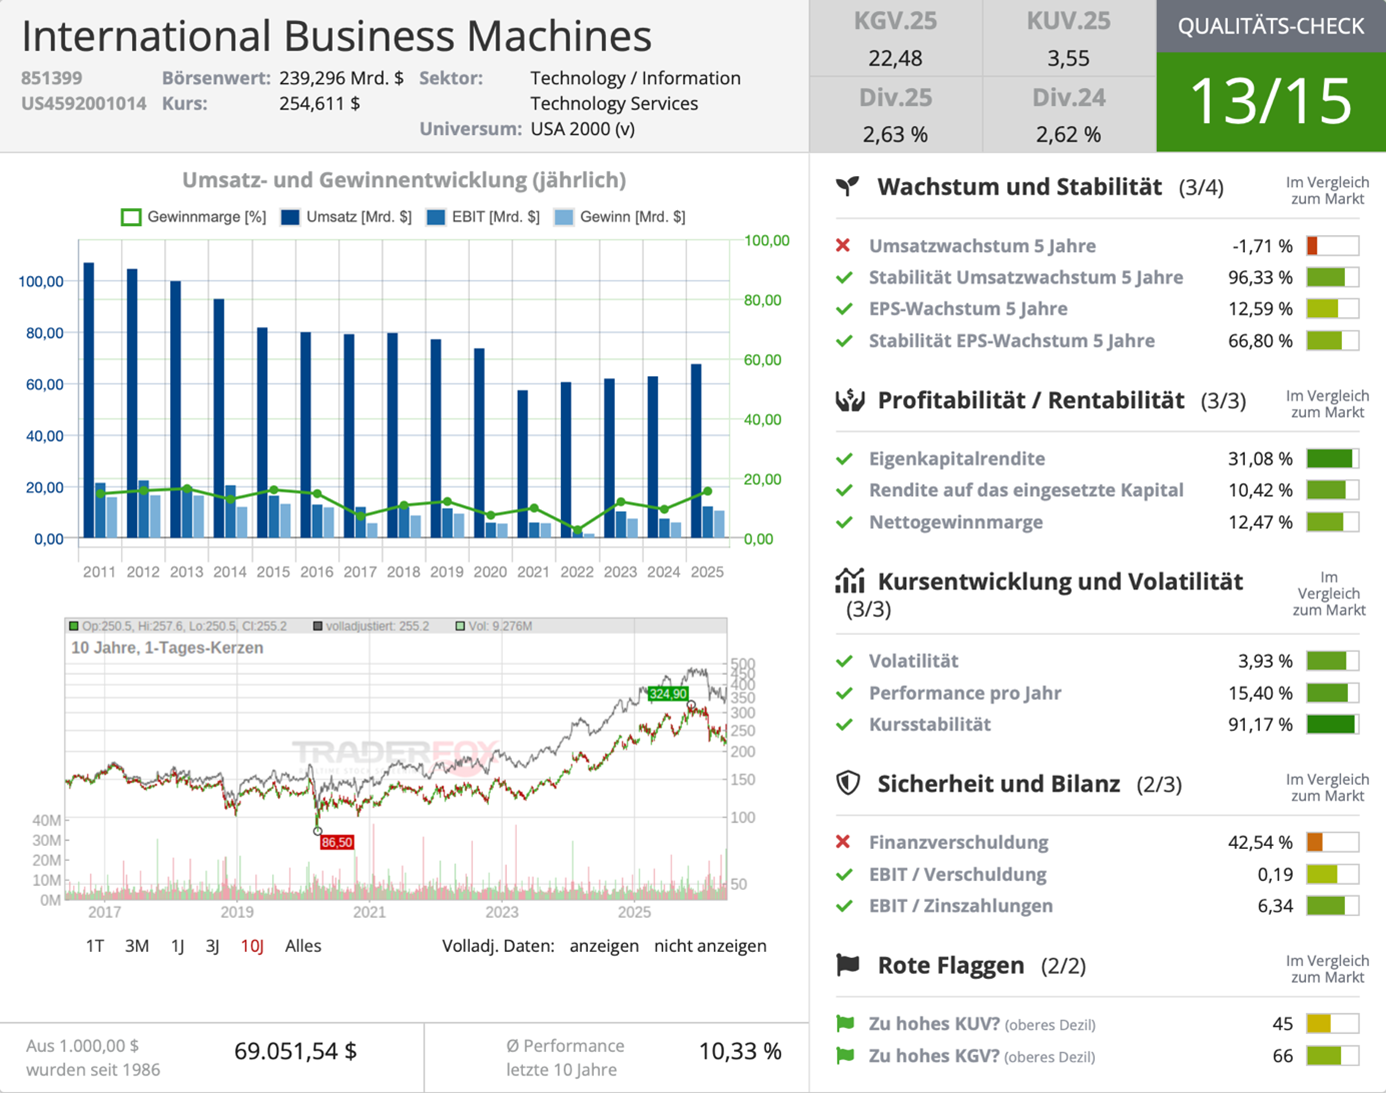1386x1093 pixels.
Task: Select the 1J time range
Action: pos(178,946)
